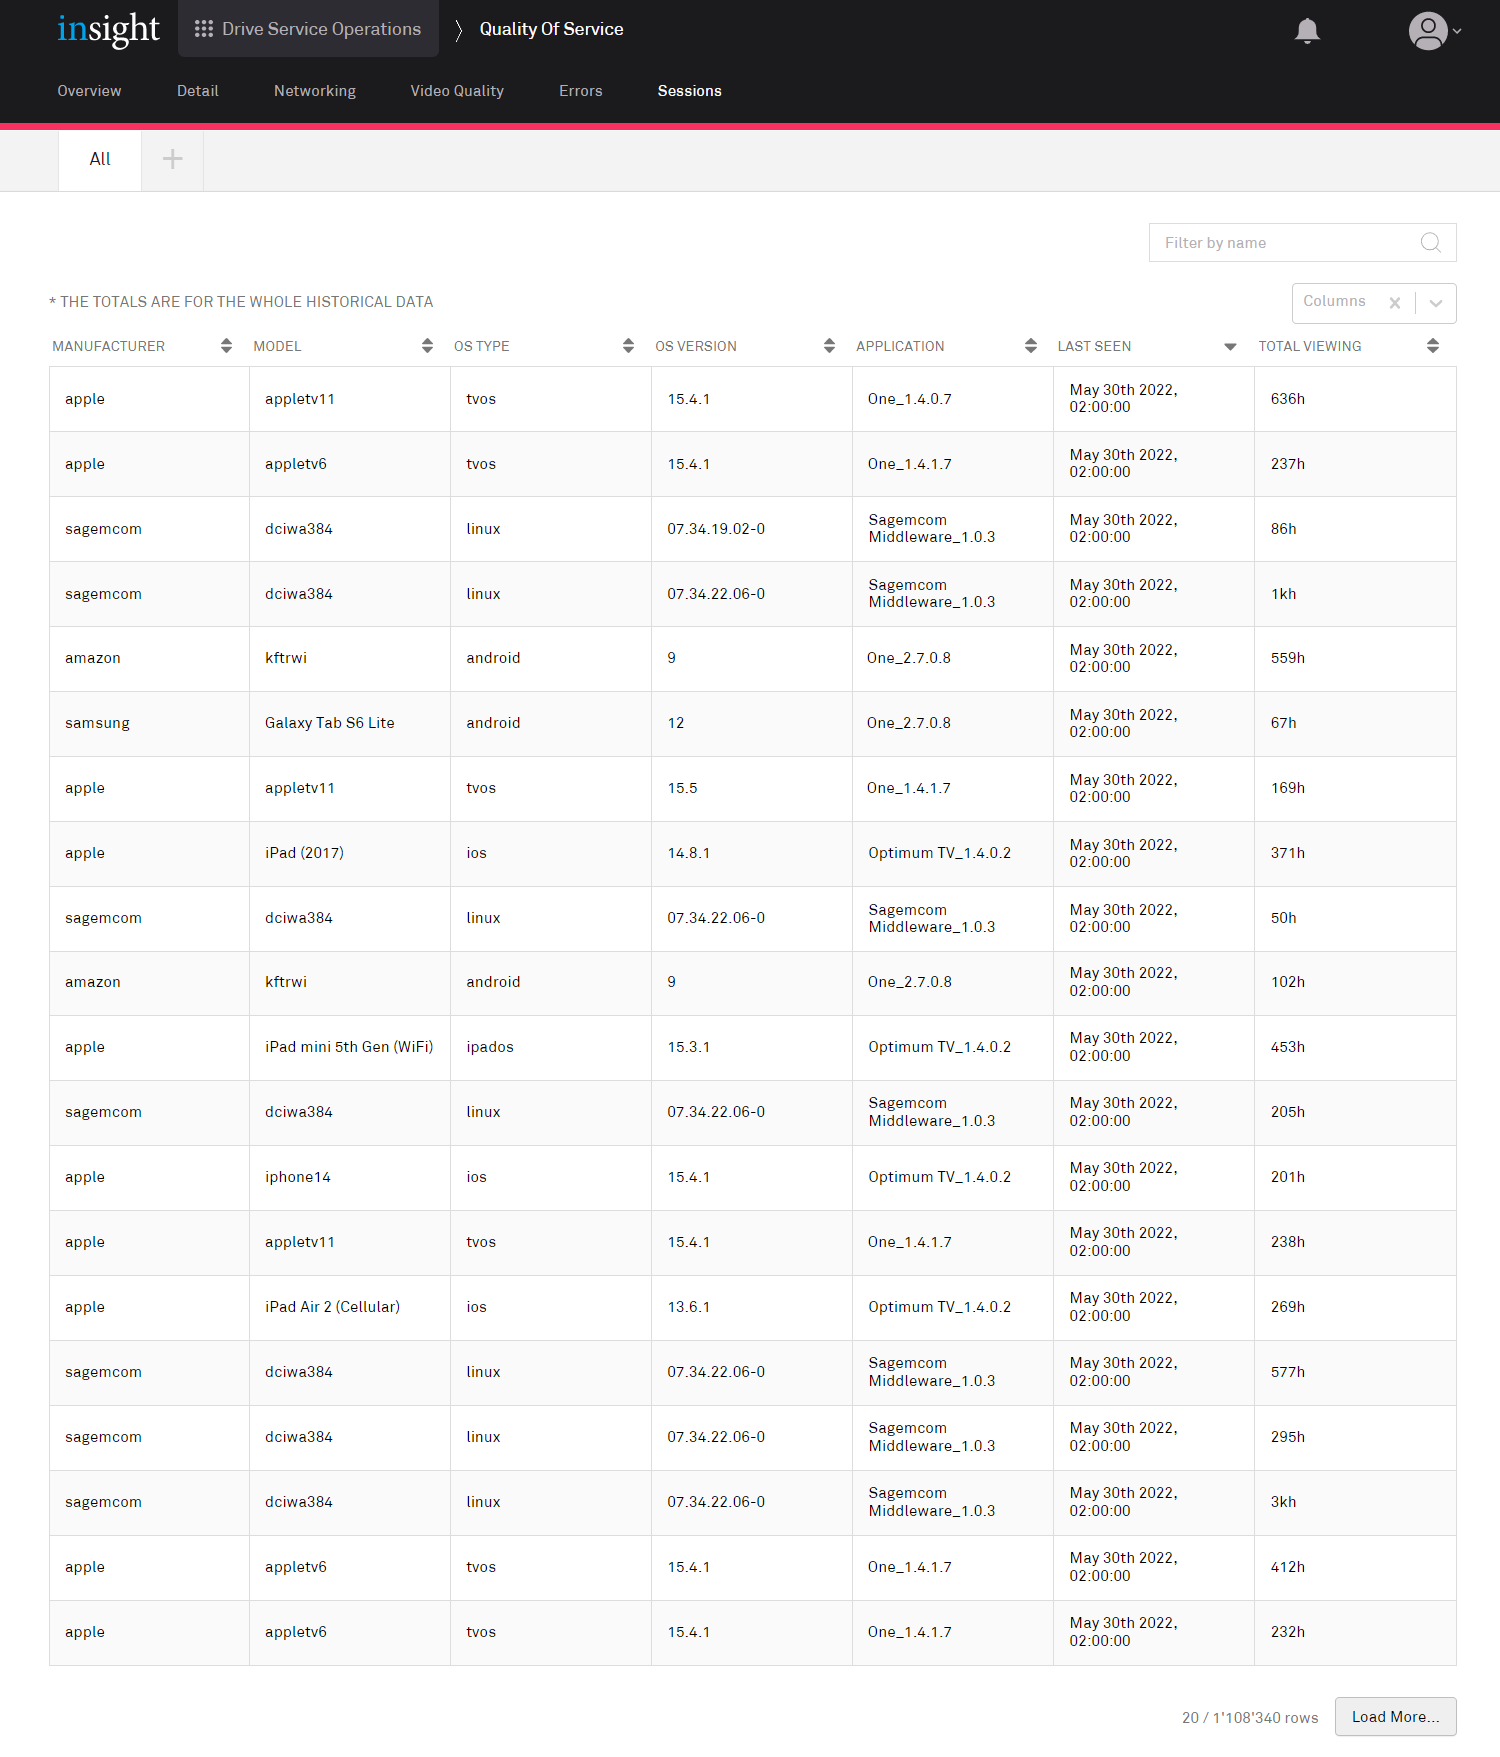Switch to the Video Quality tab
Viewport: 1500px width, 1757px height.
coord(457,91)
